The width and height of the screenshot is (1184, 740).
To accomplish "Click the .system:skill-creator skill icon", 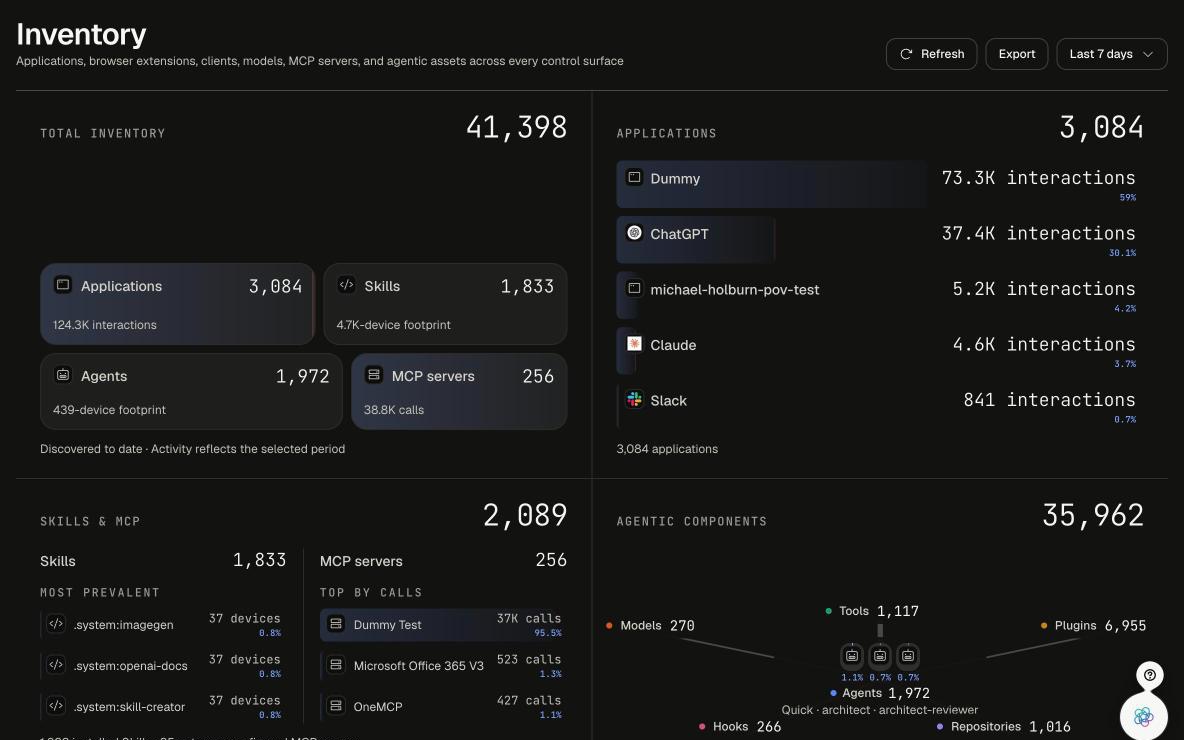I will [x=56, y=705].
